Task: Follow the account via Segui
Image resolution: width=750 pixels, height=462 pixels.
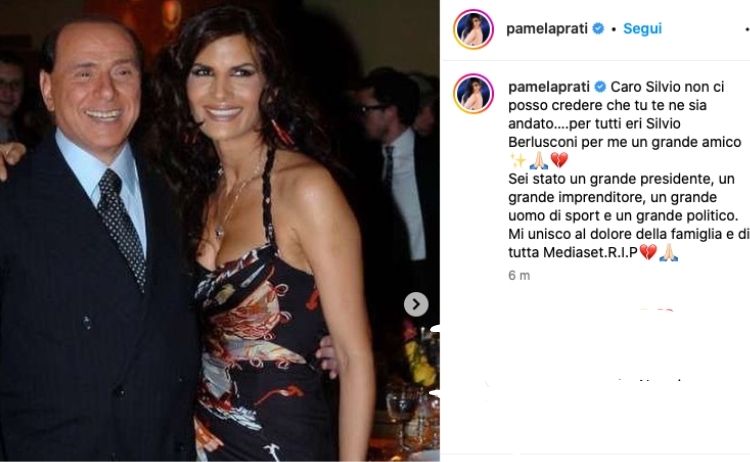Action: (642, 29)
